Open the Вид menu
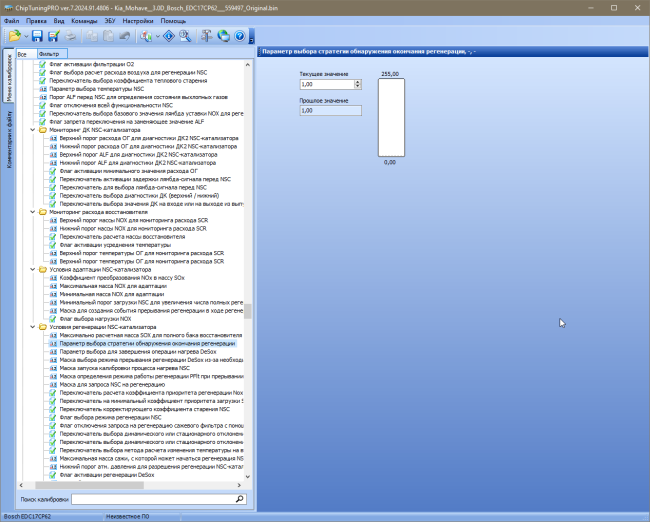Image resolution: width=650 pixels, height=522 pixels. pyautogui.click(x=59, y=21)
